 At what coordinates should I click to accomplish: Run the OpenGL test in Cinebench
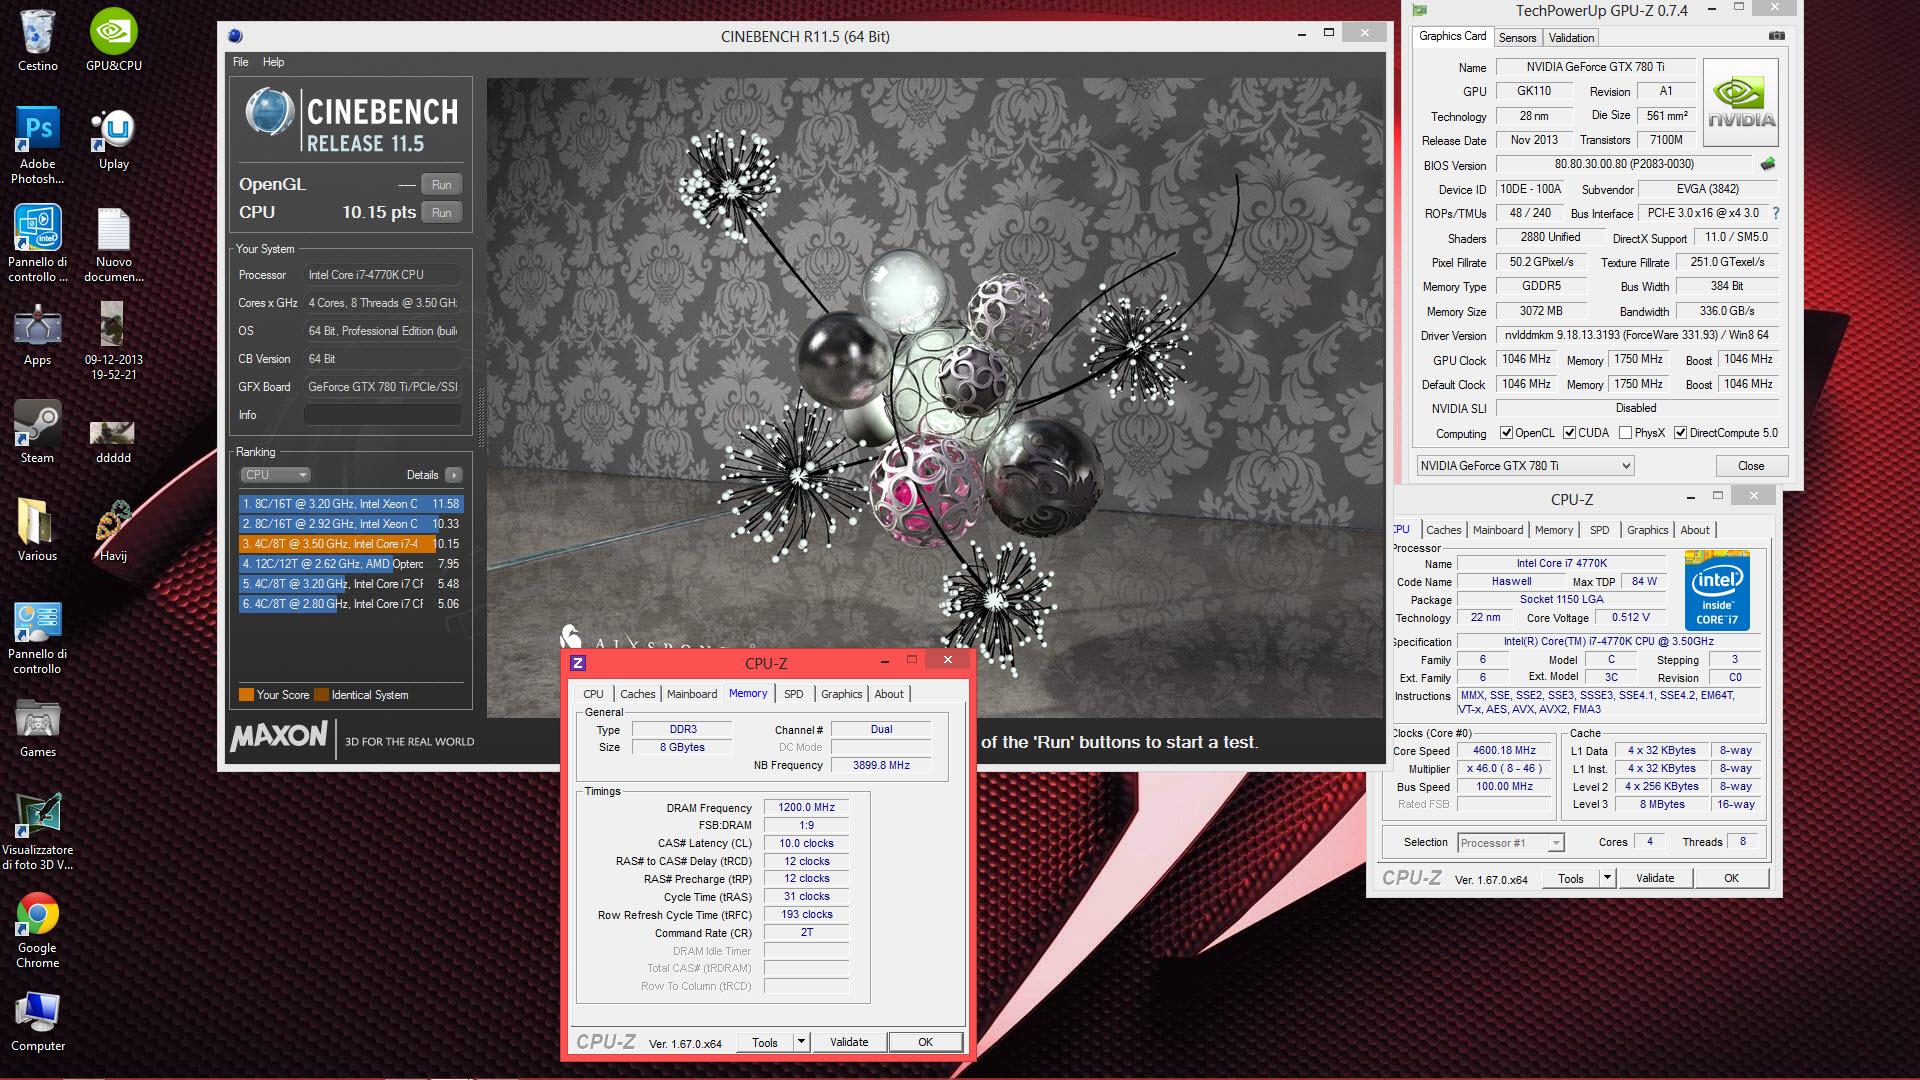[441, 185]
